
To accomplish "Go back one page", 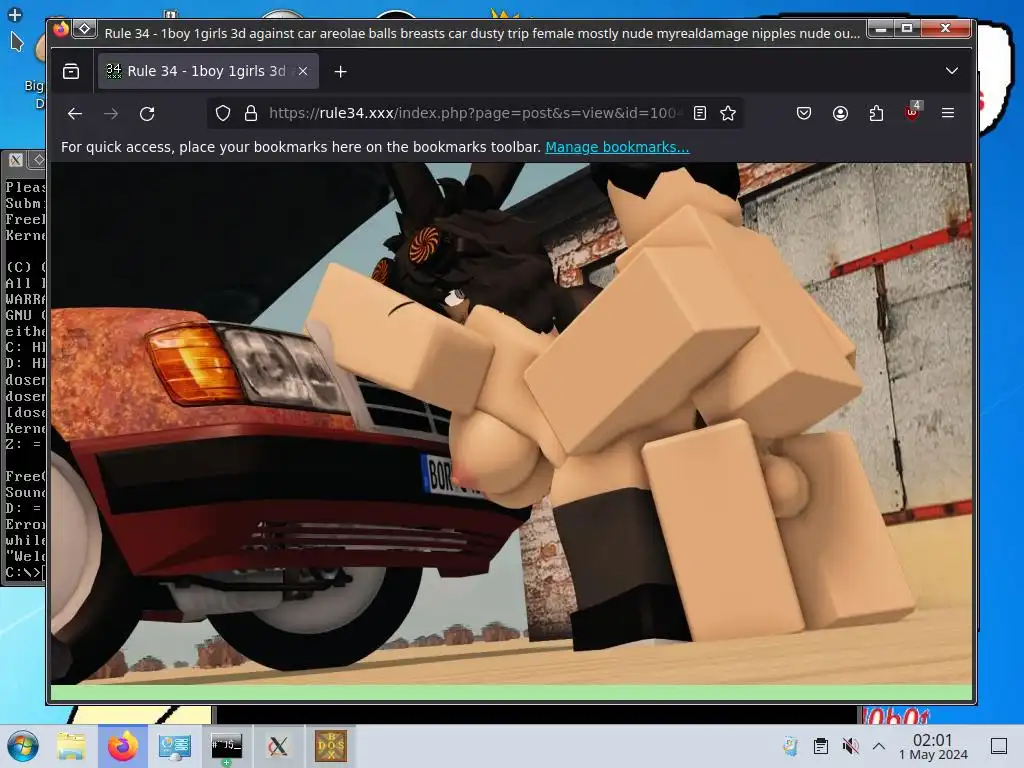I will point(74,114).
